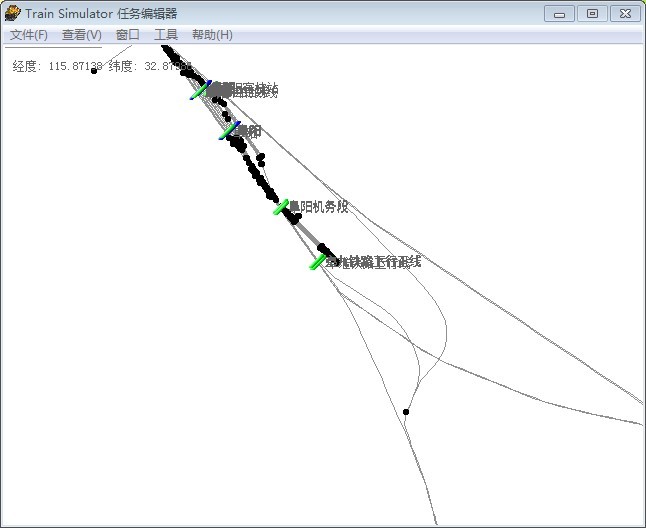Screen dimensions: 646x528
Task: Select green station marker at 阜阳机务段
Action: 281,207
